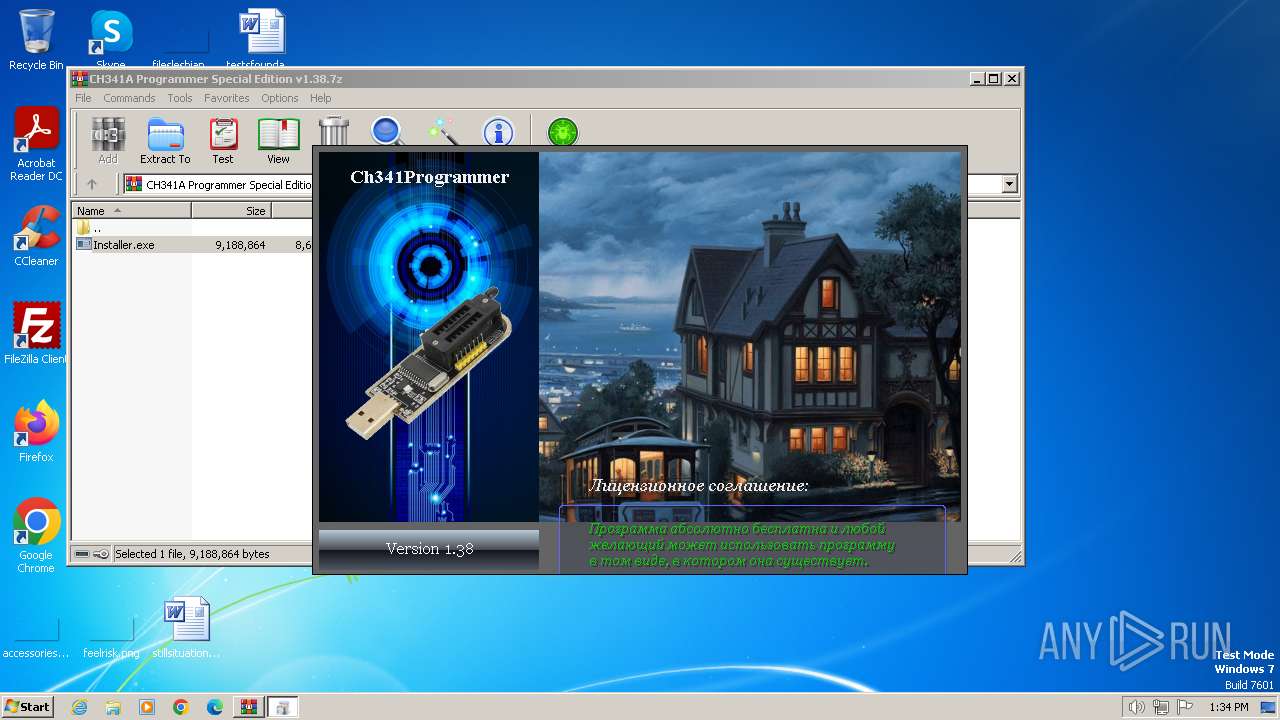Screen dimensions: 1280x720
Task: Open the stillsituation Word document icon
Action: click(186, 628)
